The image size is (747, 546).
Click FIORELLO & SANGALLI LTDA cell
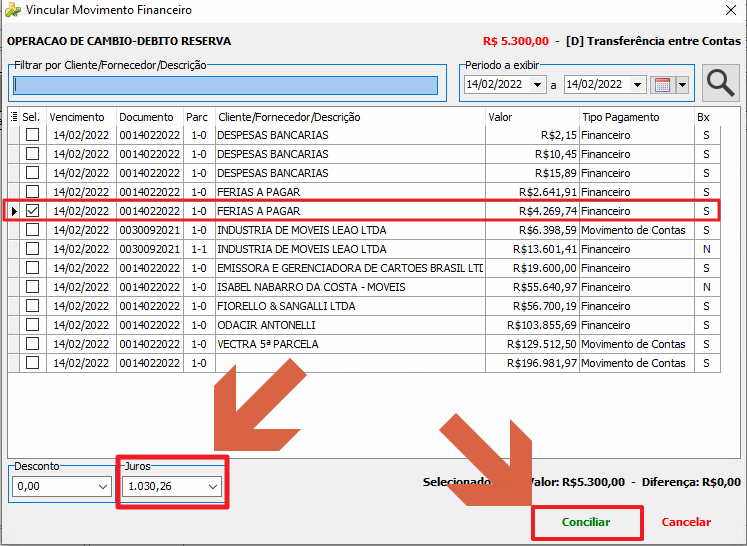click(350, 306)
